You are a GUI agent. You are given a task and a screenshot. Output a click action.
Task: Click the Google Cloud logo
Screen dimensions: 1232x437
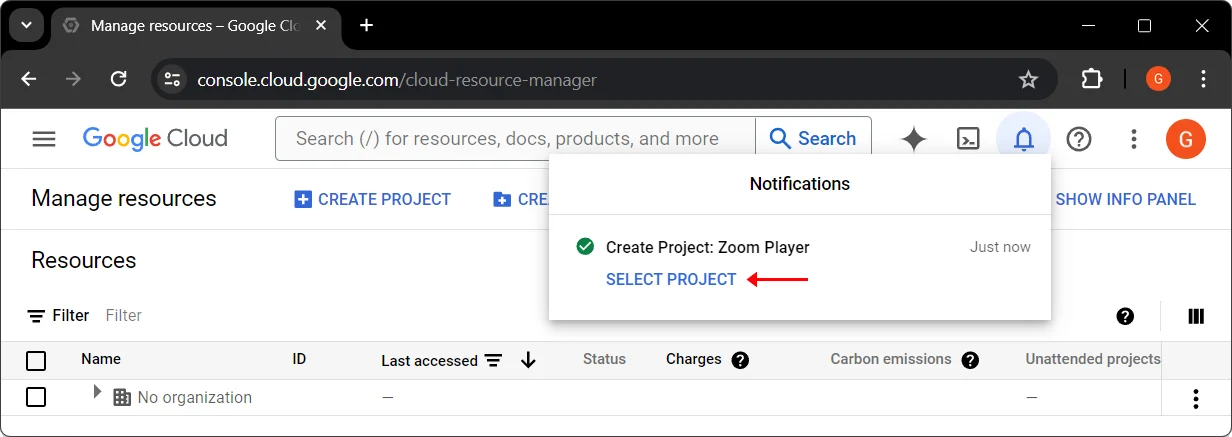point(155,139)
